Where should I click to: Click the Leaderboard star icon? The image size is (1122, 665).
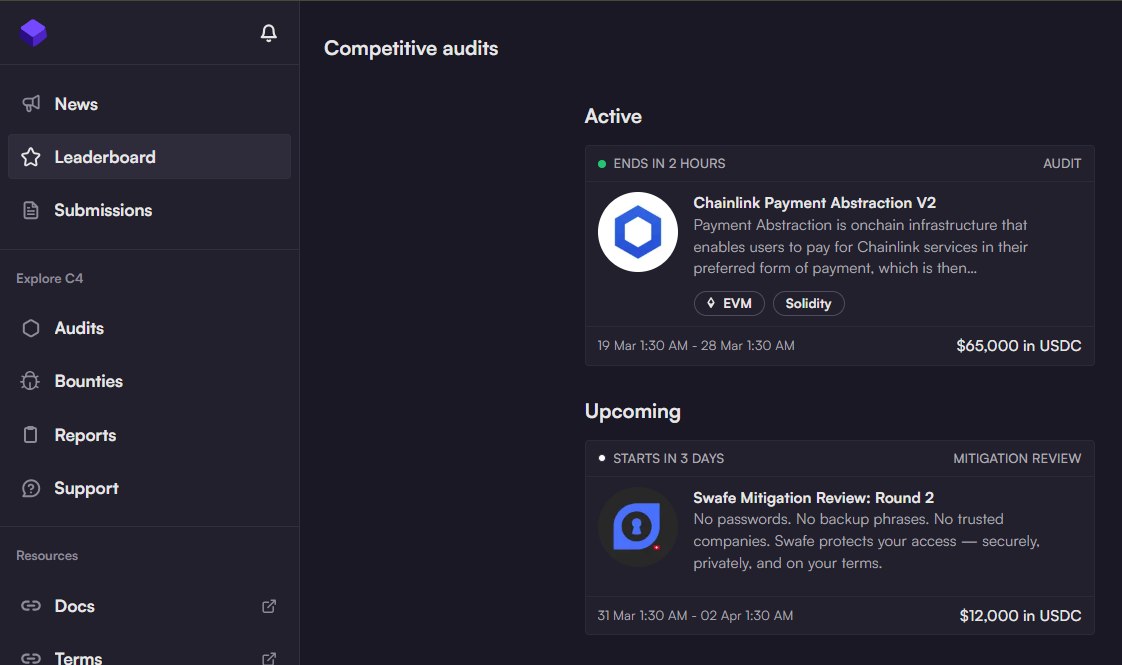click(31, 157)
